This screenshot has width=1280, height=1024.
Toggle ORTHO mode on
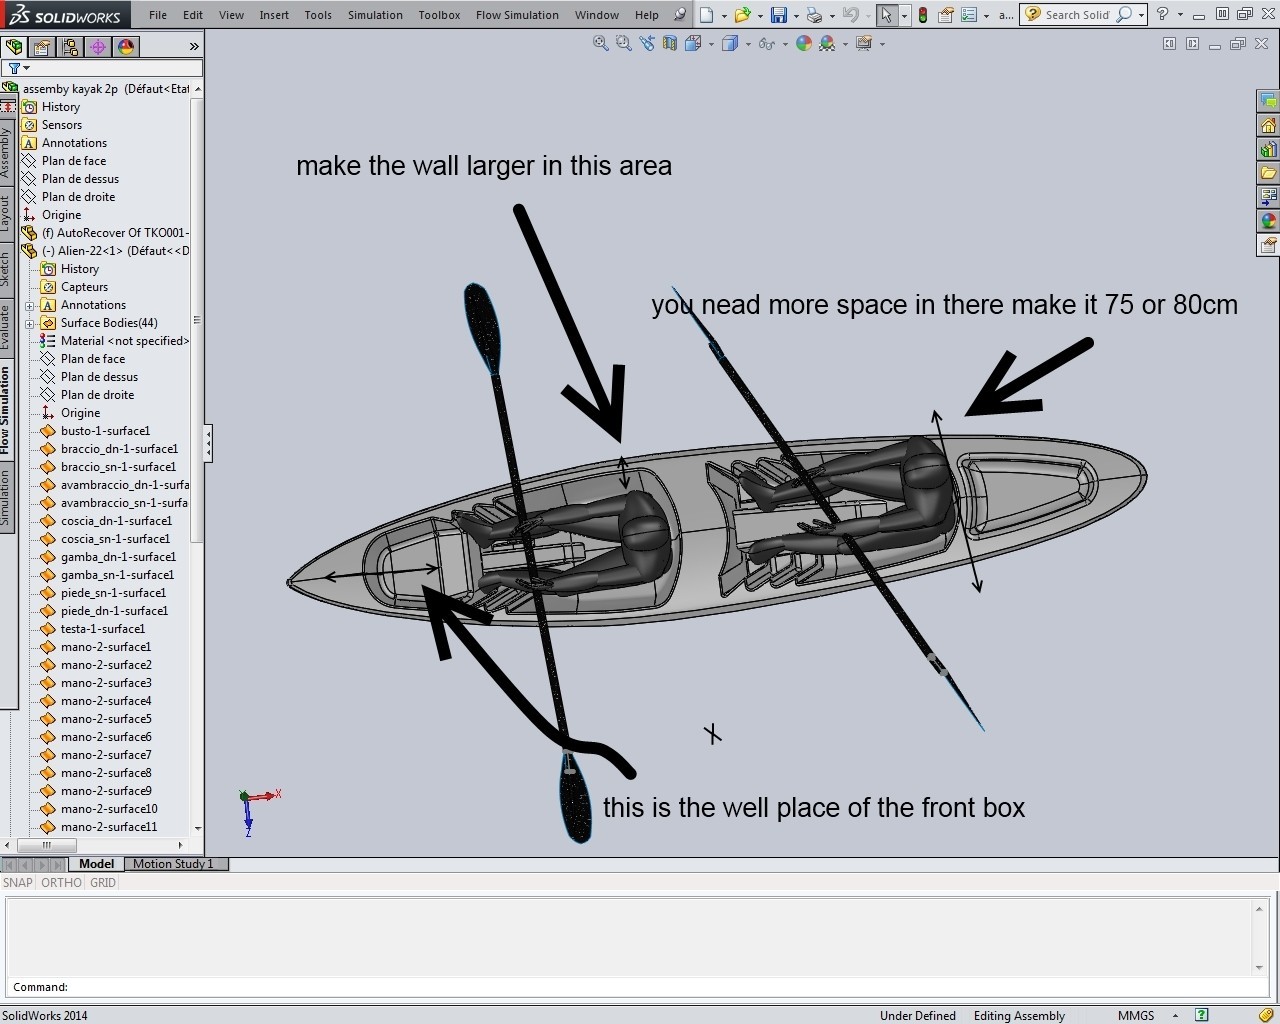[61, 882]
